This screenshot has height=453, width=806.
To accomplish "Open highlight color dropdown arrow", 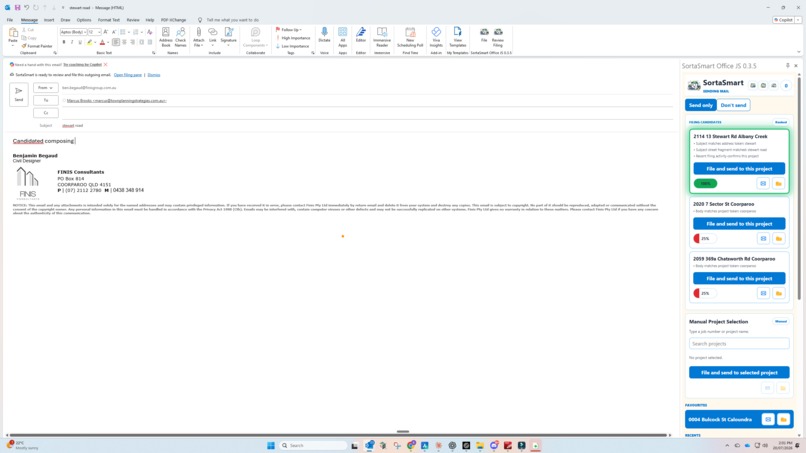I will click(x=95, y=42).
